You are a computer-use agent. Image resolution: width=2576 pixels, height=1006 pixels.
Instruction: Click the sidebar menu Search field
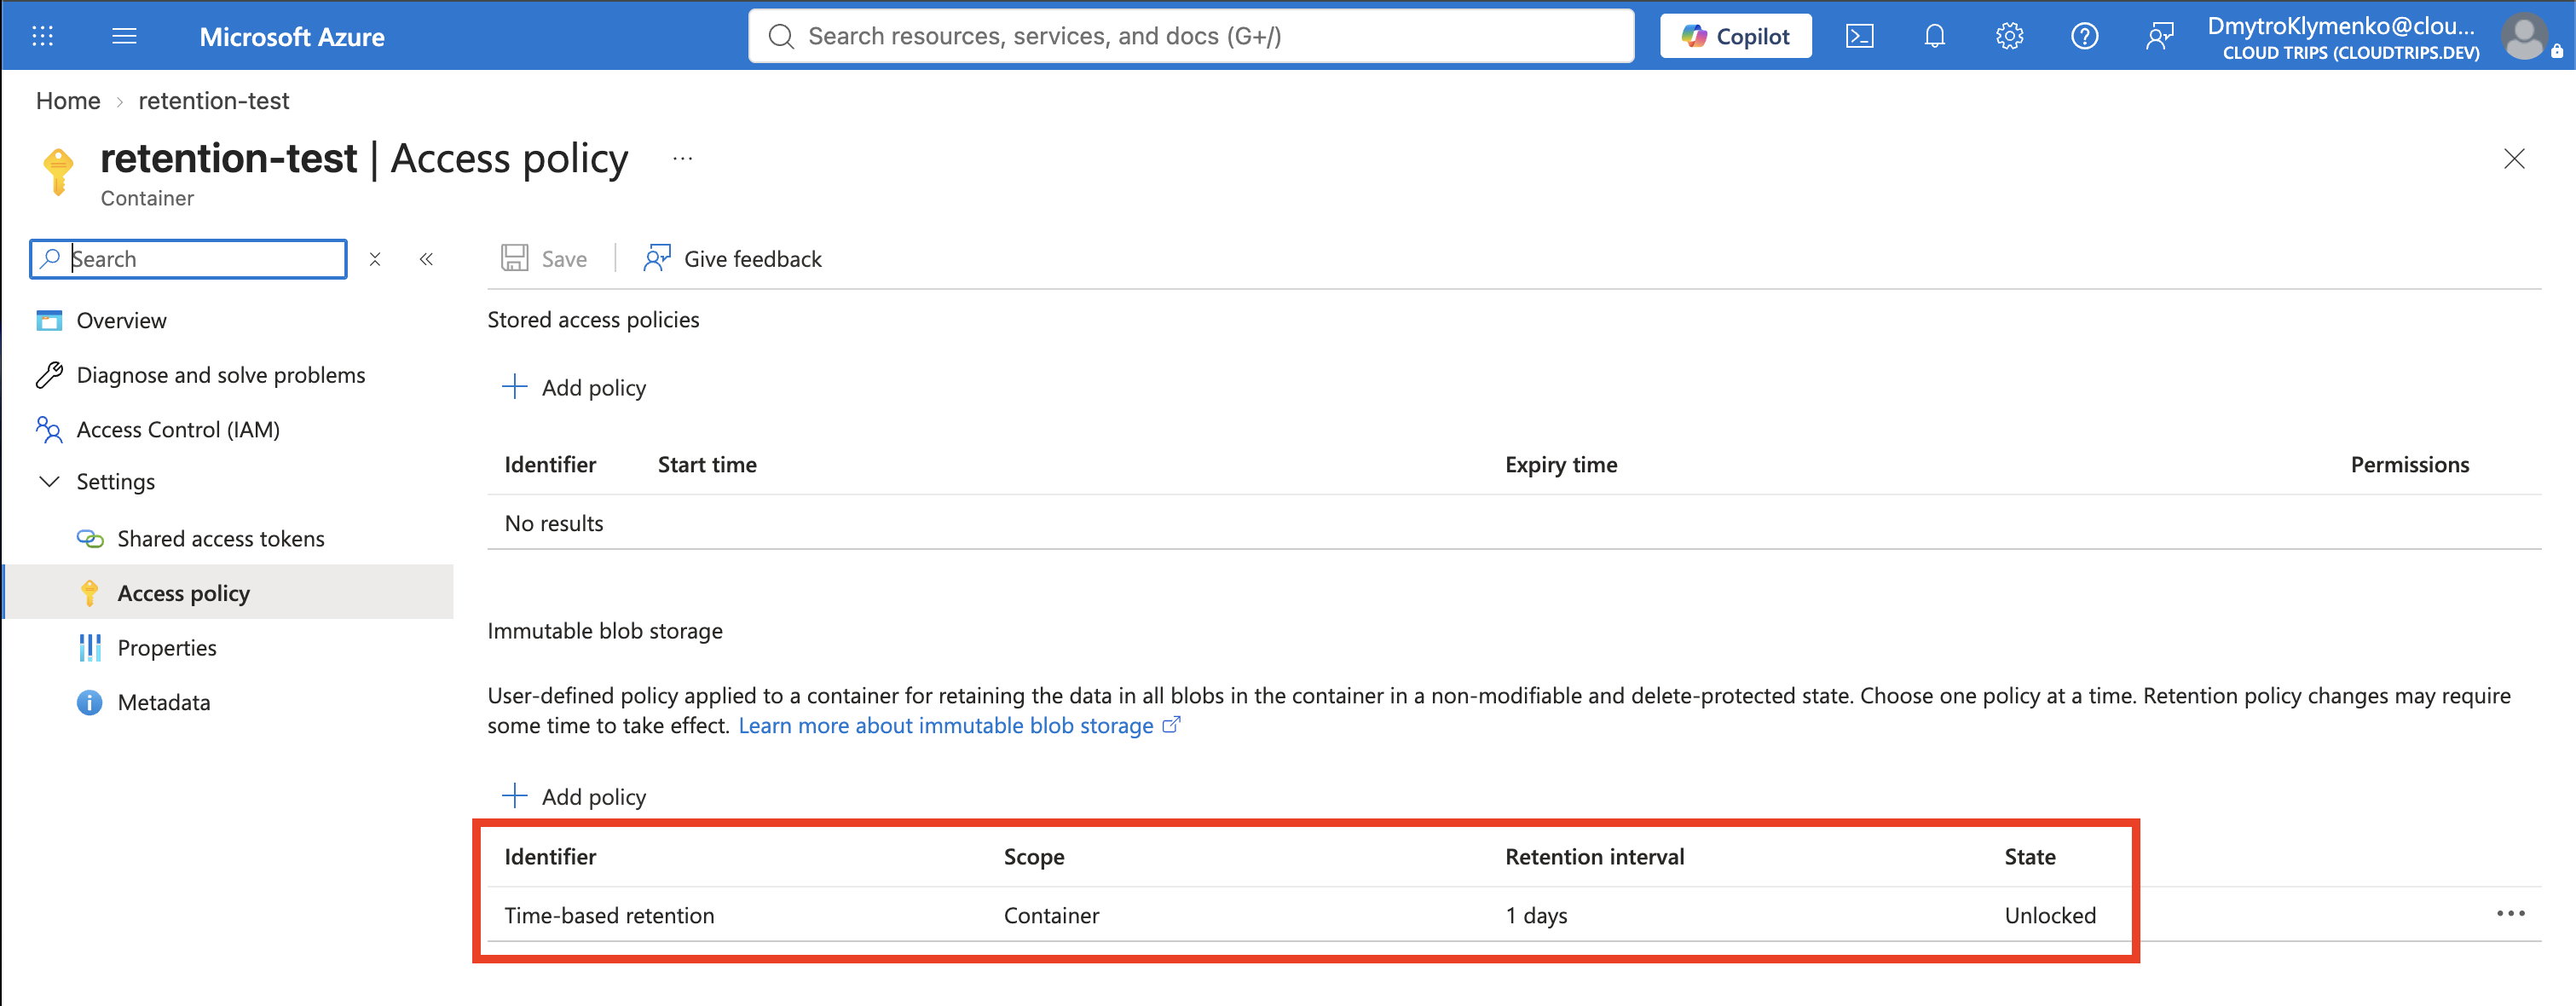(189, 259)
